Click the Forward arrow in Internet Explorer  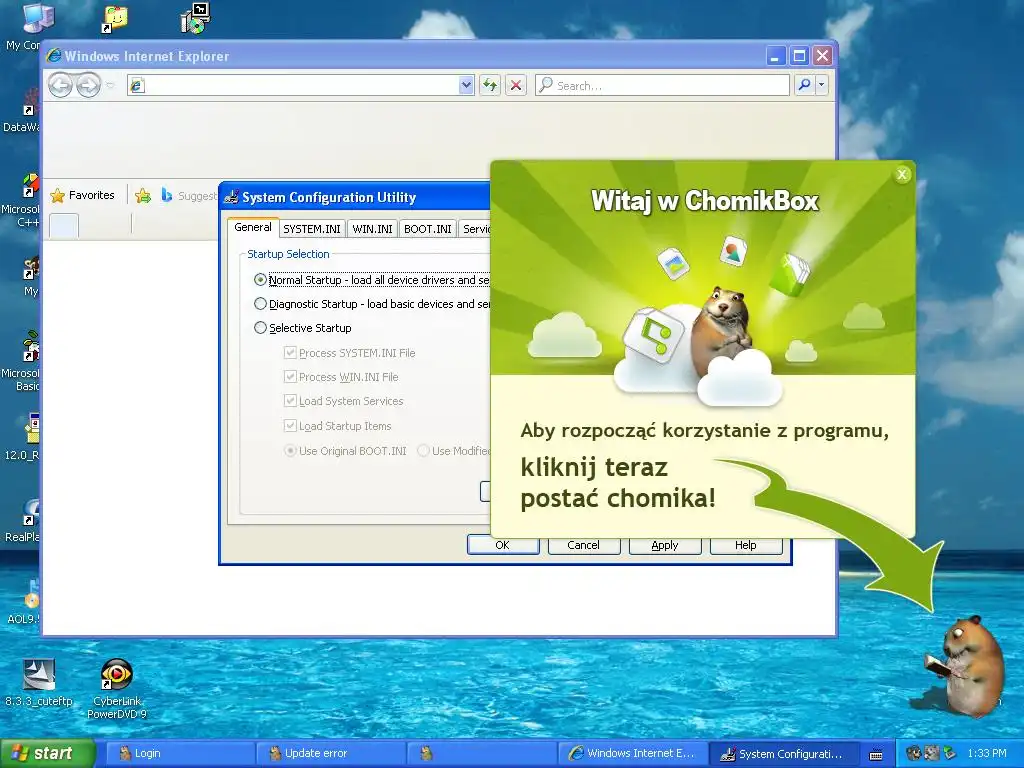click(x=88, y=86)
